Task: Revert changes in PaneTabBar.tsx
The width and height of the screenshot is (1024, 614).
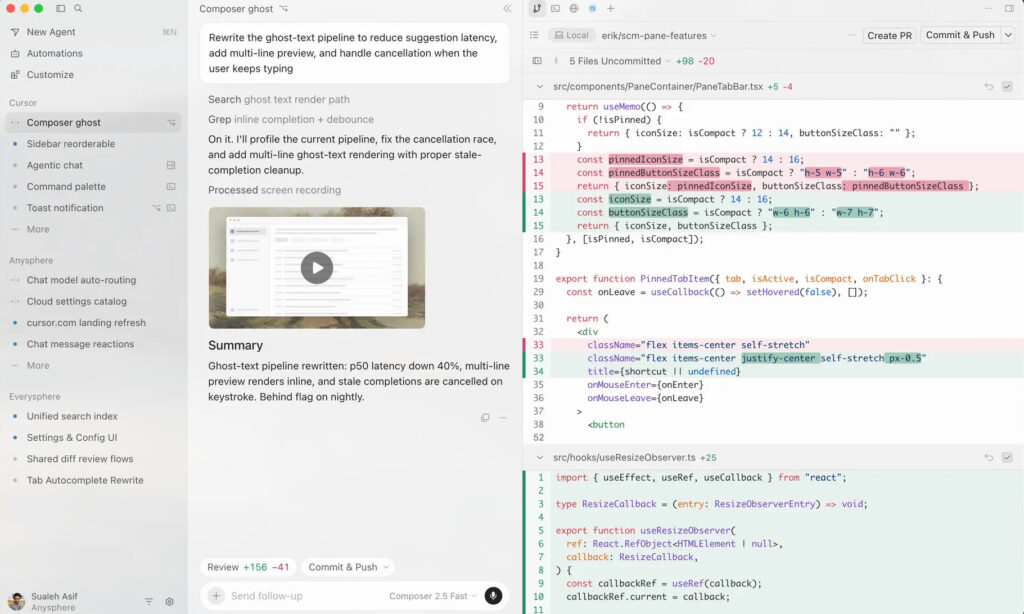Action: pyautogui.click(x=989, y=86)
